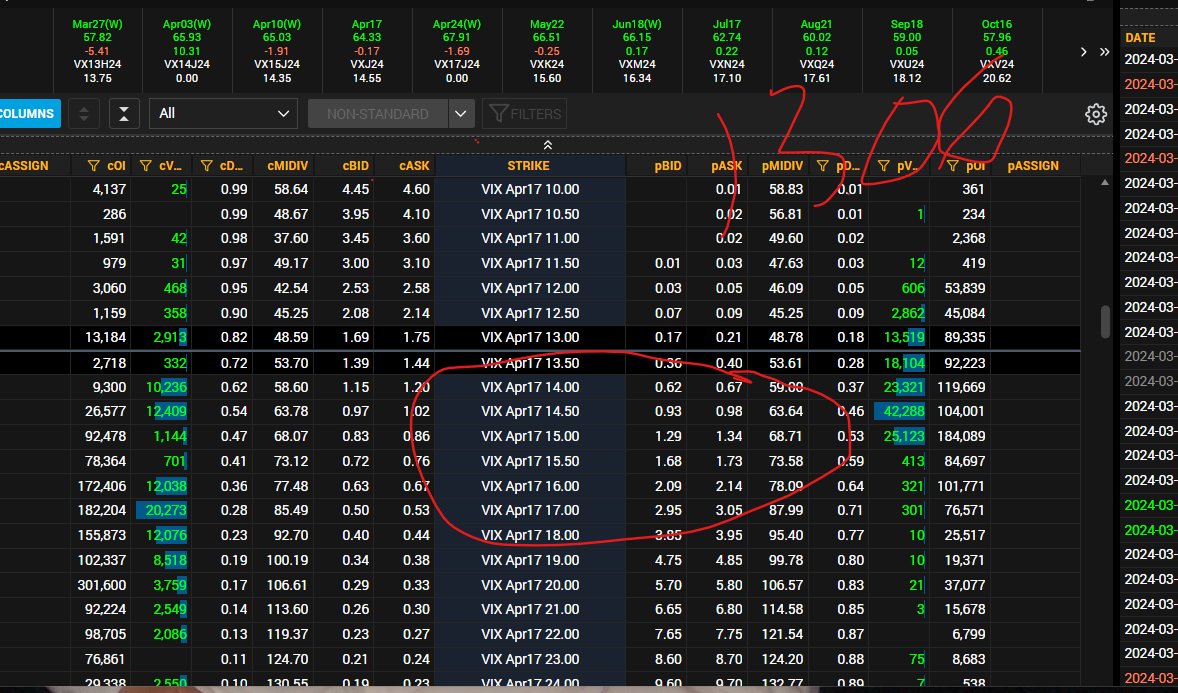Viewport: 1178px width, 693px height.
Task: Sort by the pASSIGN column header
Action: point(1033,166)
